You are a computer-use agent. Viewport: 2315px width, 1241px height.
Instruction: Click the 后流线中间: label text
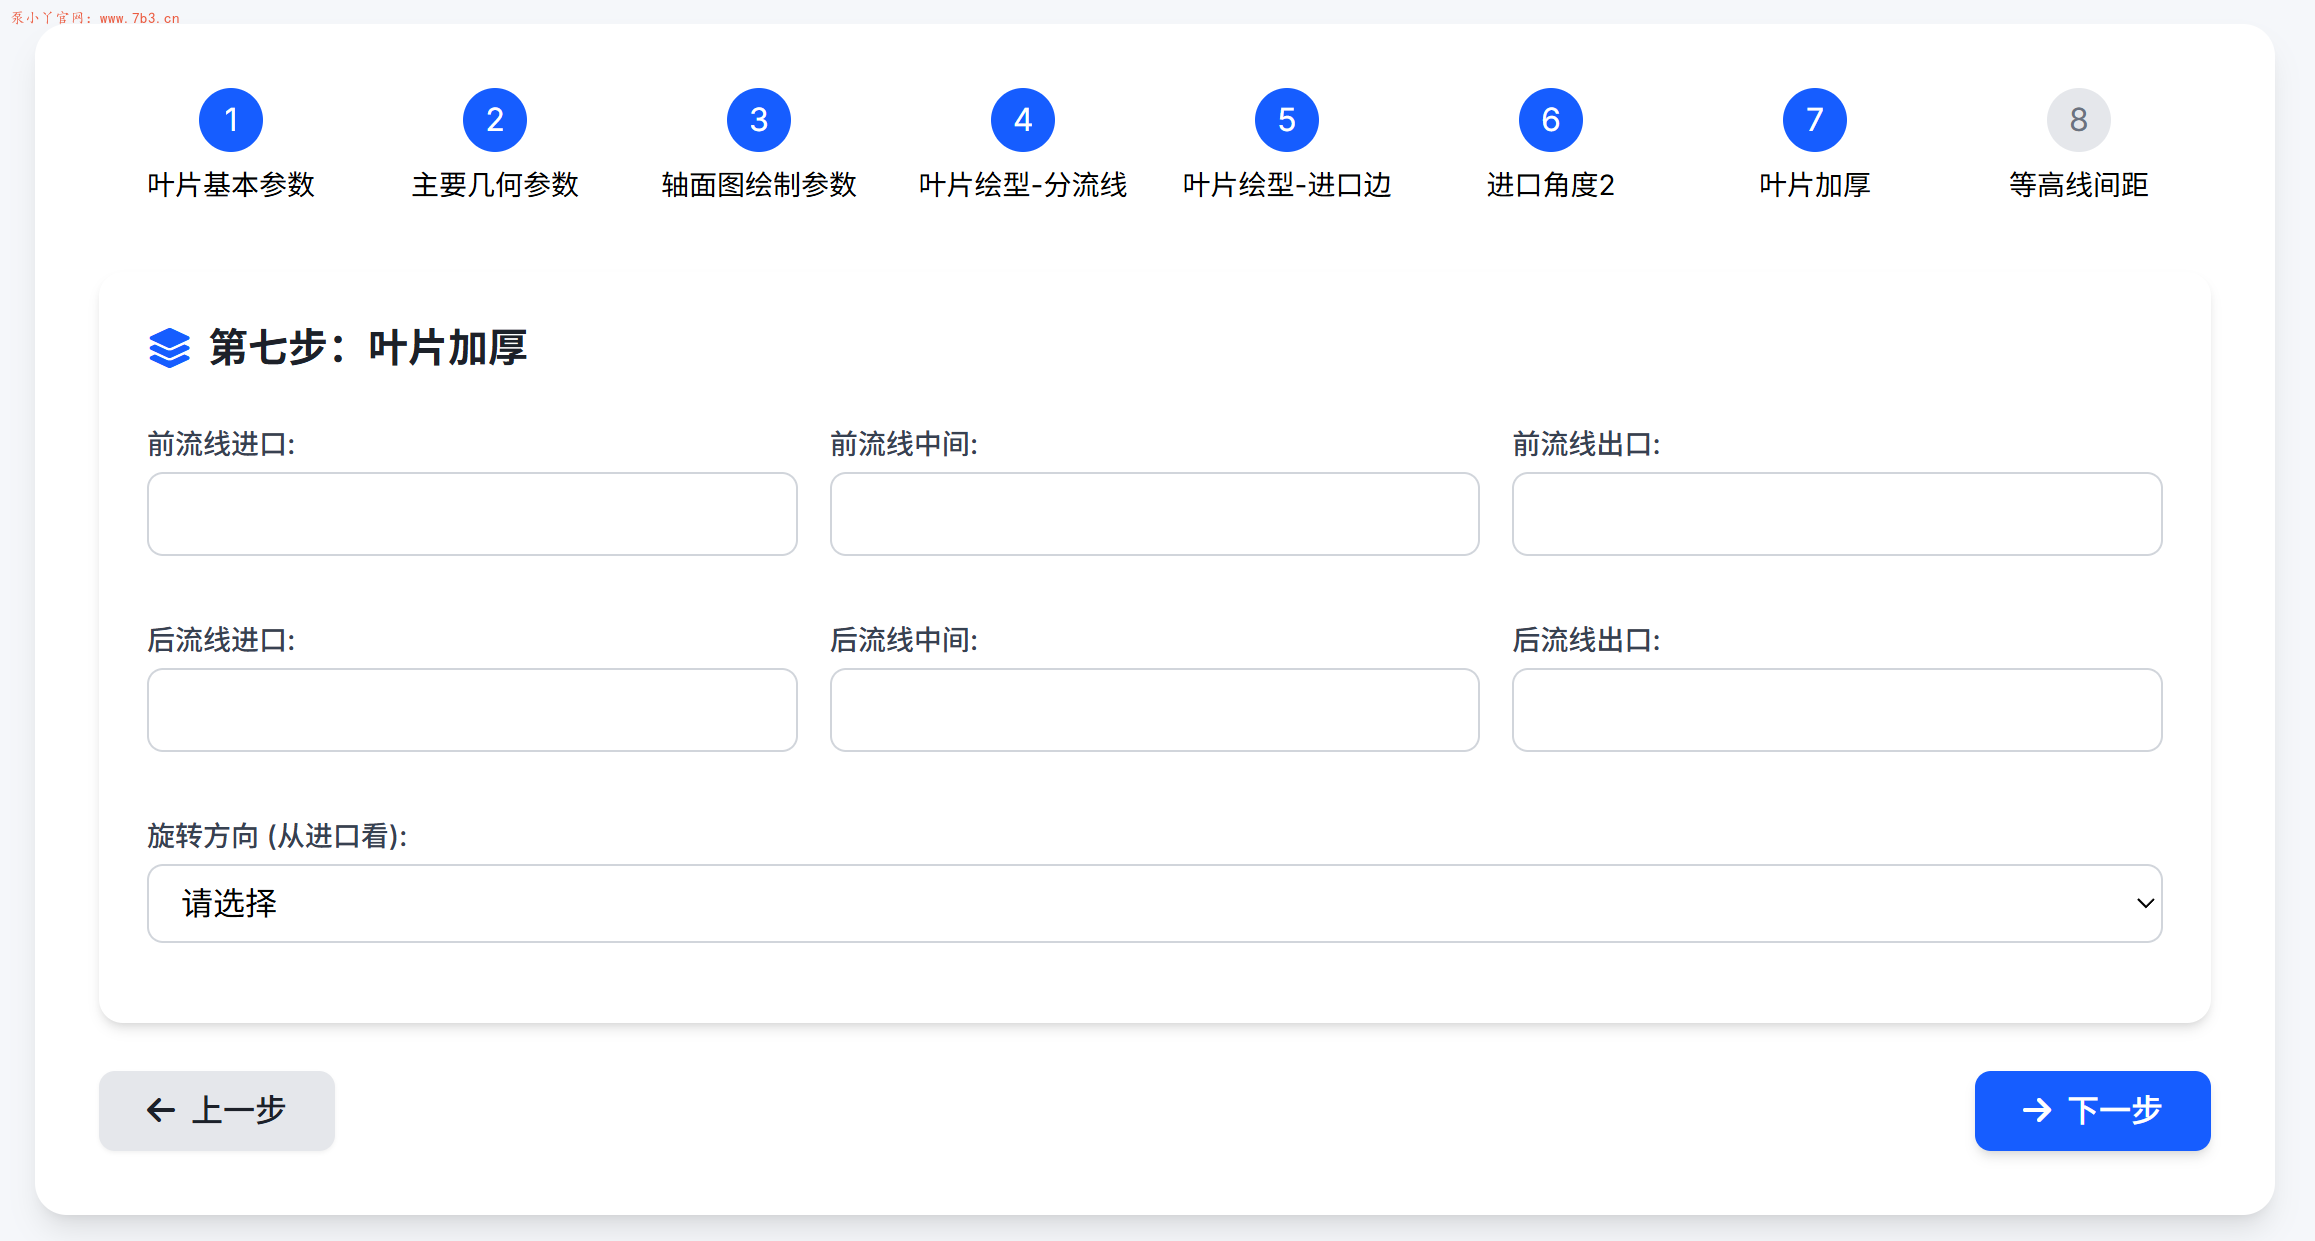coord(904,640)
